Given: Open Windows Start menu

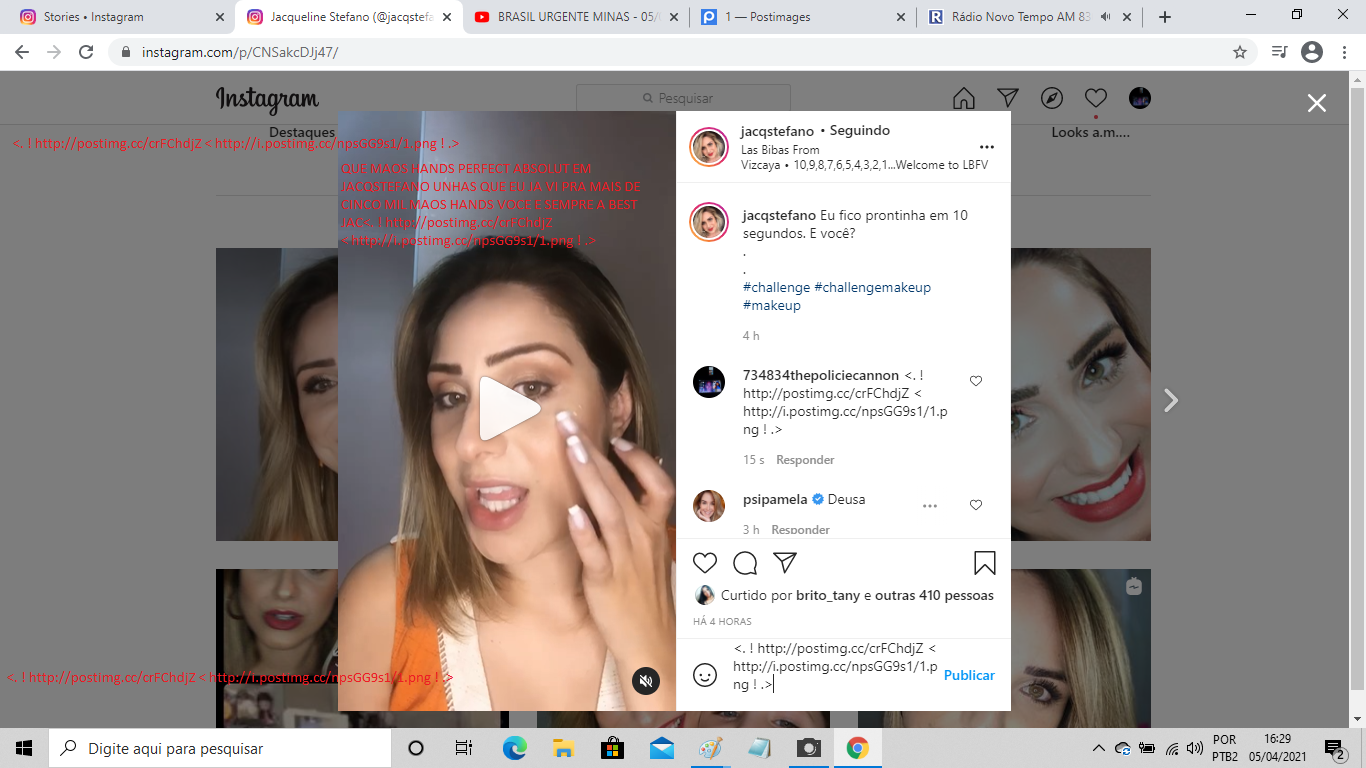Looking at the screenshot, I should (x=24, y=748).
